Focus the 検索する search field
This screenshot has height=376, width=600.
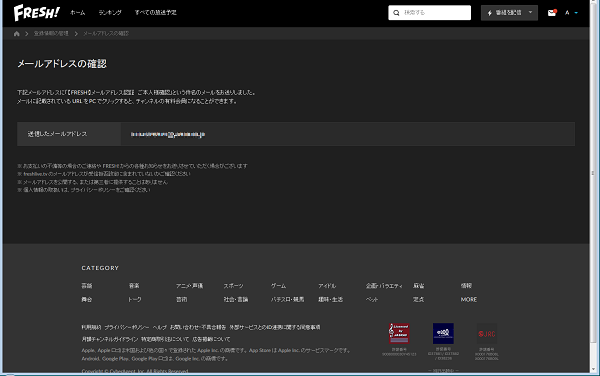tap(430, 13)
